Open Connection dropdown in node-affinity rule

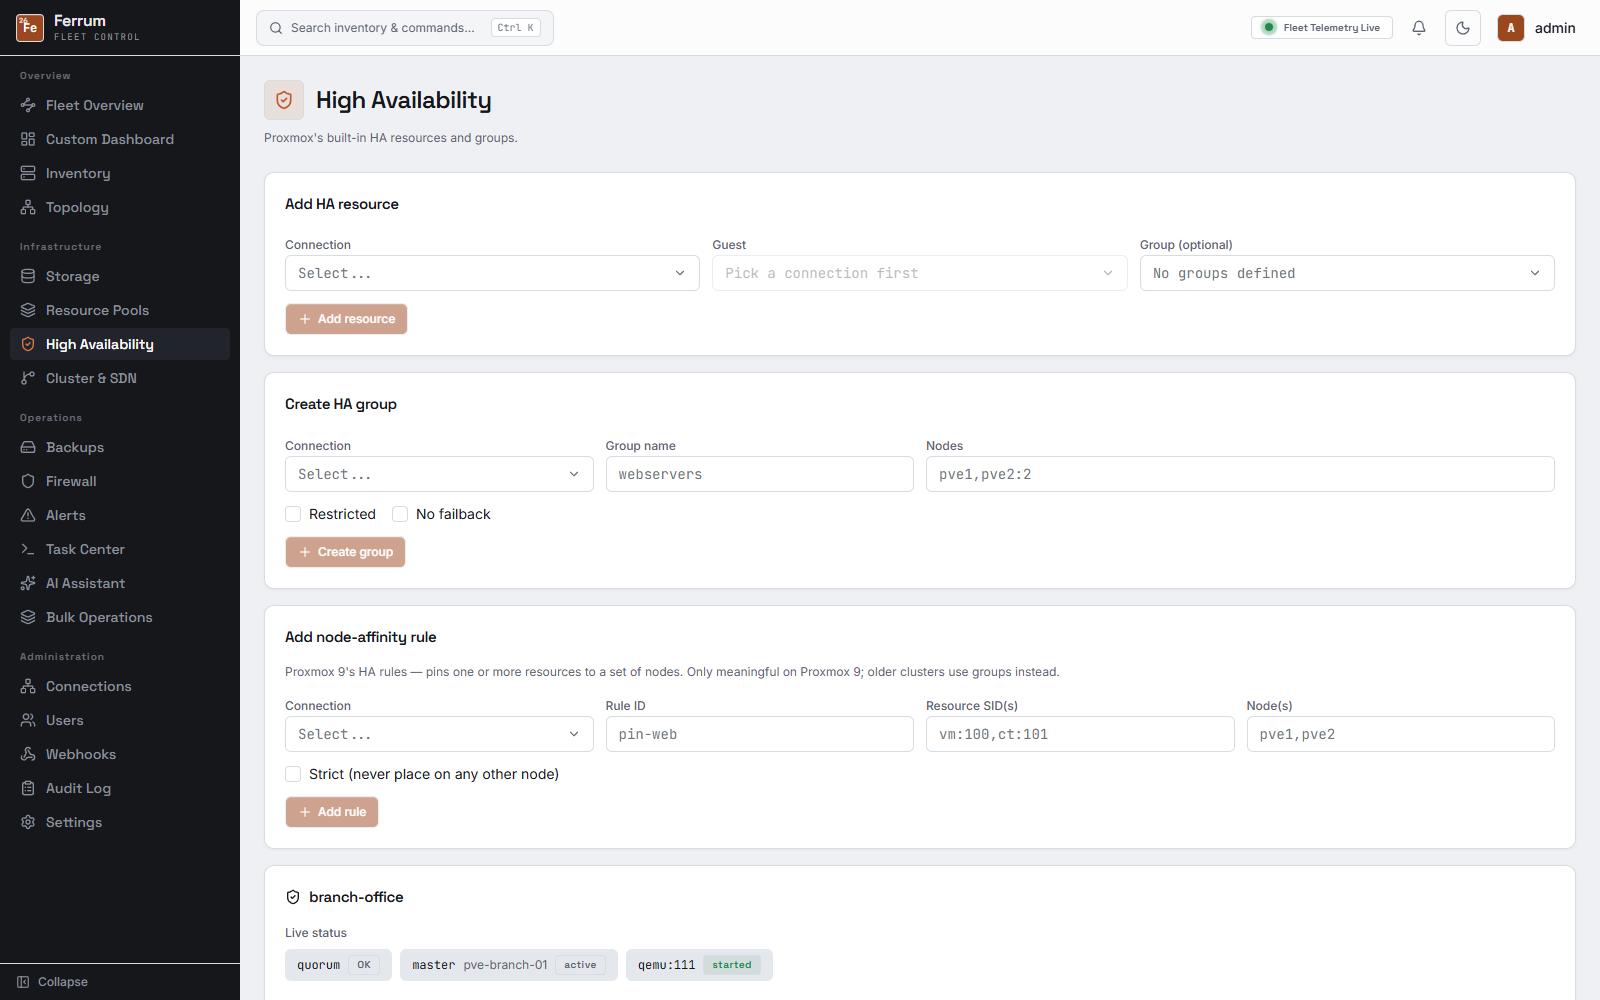(x=439, y=734)
